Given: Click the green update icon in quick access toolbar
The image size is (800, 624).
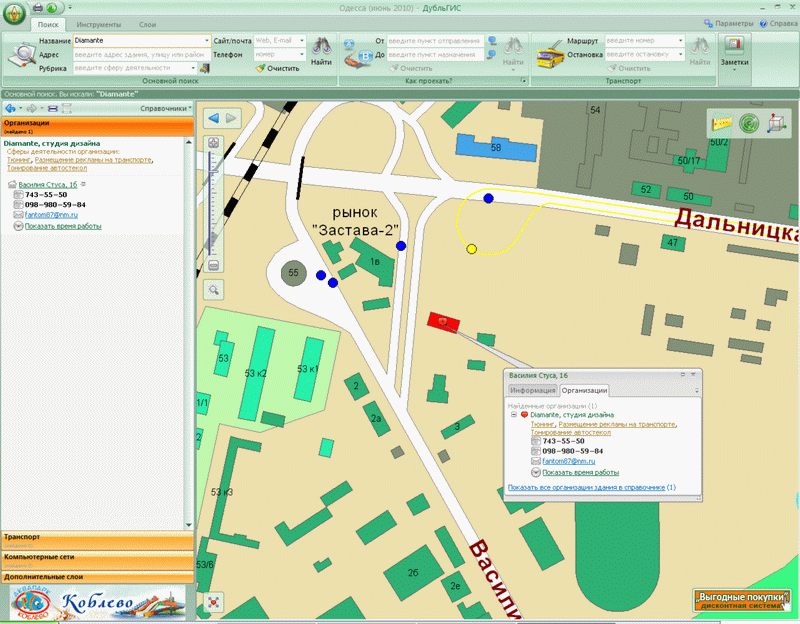Looking at the screenshot, I should [x=52, y=8].
